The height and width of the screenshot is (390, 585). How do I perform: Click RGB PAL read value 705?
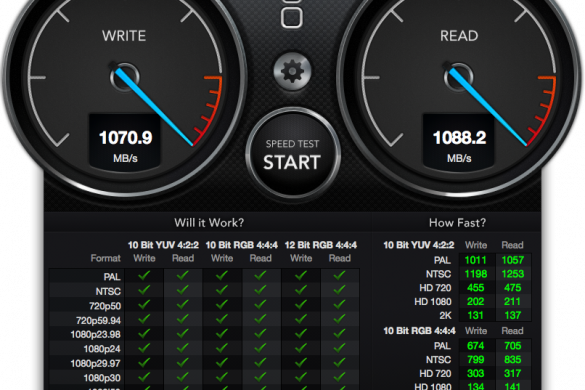pyautogui.click(x=513, y=346)
